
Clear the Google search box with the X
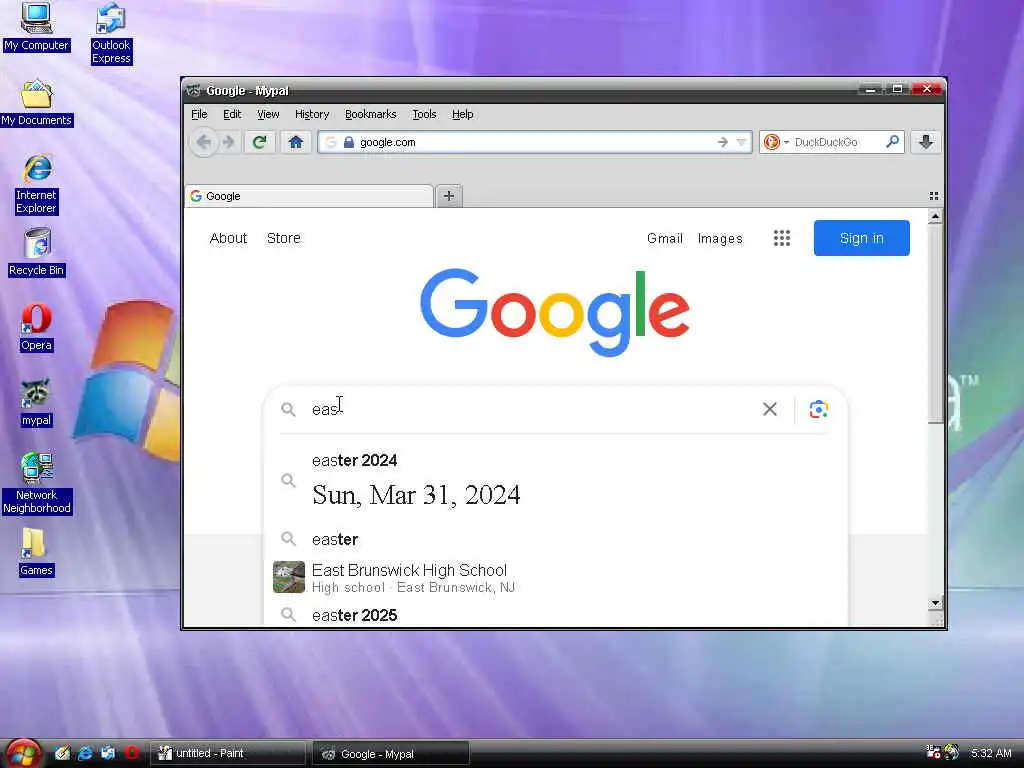(770, 409)
